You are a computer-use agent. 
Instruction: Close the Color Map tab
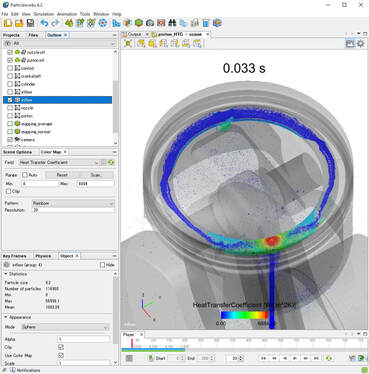pyautogui.click(x=65, y=152)
